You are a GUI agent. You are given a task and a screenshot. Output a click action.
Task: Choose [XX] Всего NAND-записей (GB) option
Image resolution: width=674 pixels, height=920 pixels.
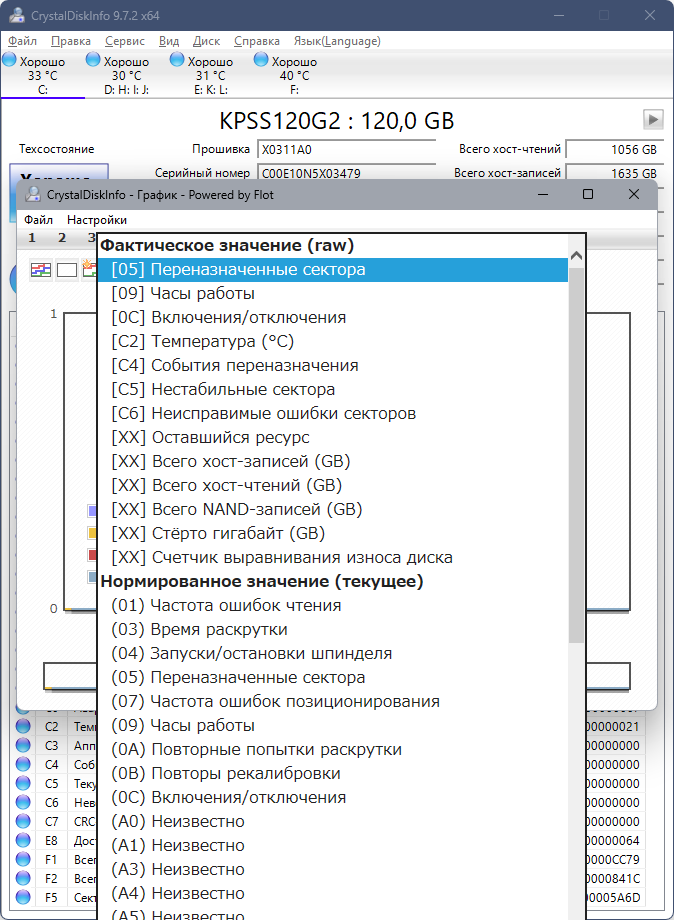[333, 509]
